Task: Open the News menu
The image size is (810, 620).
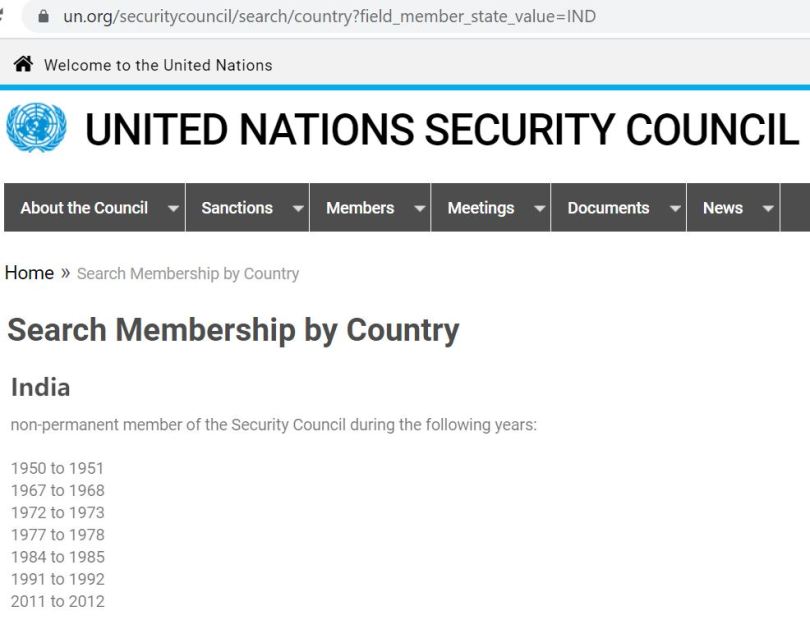Action: point(723,208)
